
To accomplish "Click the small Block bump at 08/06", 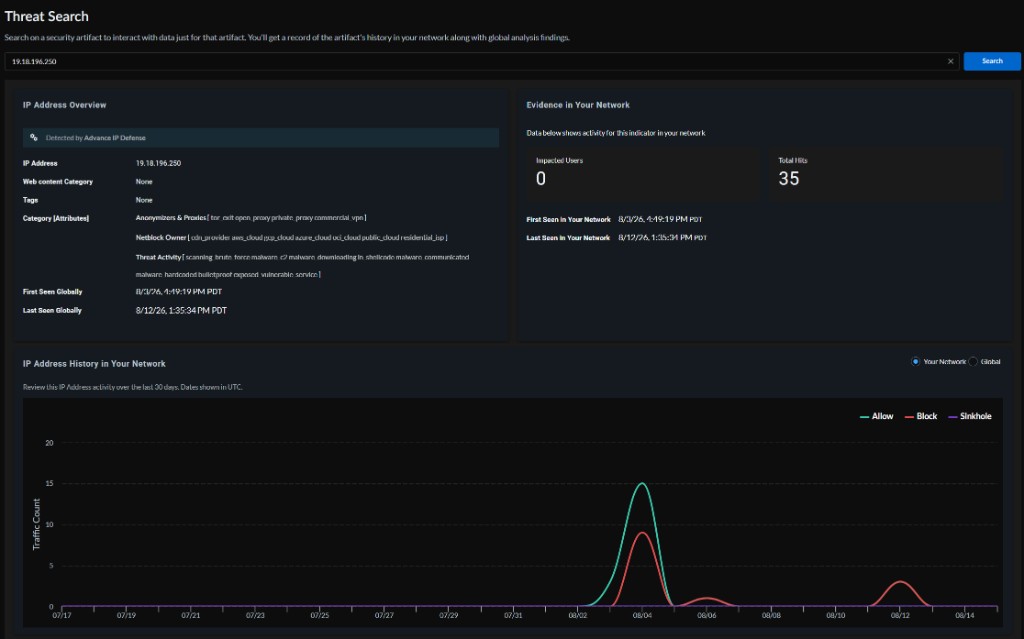I will click(x=707, y=598).
